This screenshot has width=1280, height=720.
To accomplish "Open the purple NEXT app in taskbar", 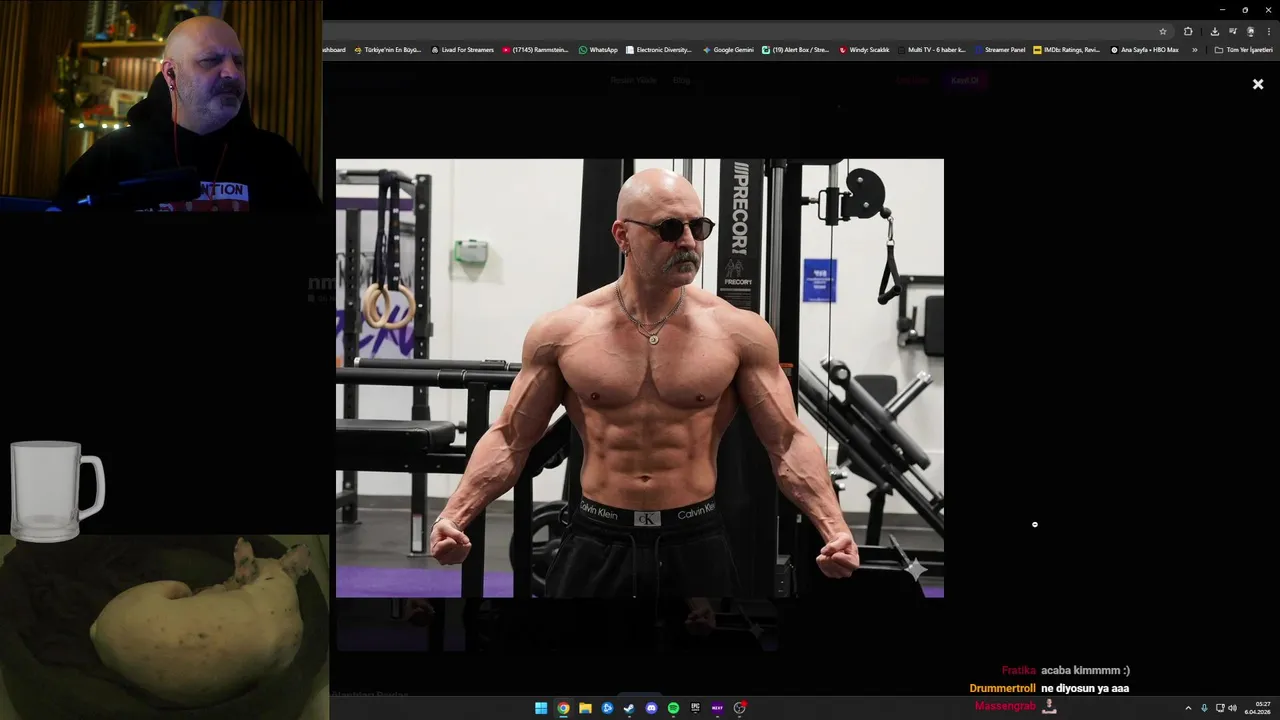I will tap(717, 708).
